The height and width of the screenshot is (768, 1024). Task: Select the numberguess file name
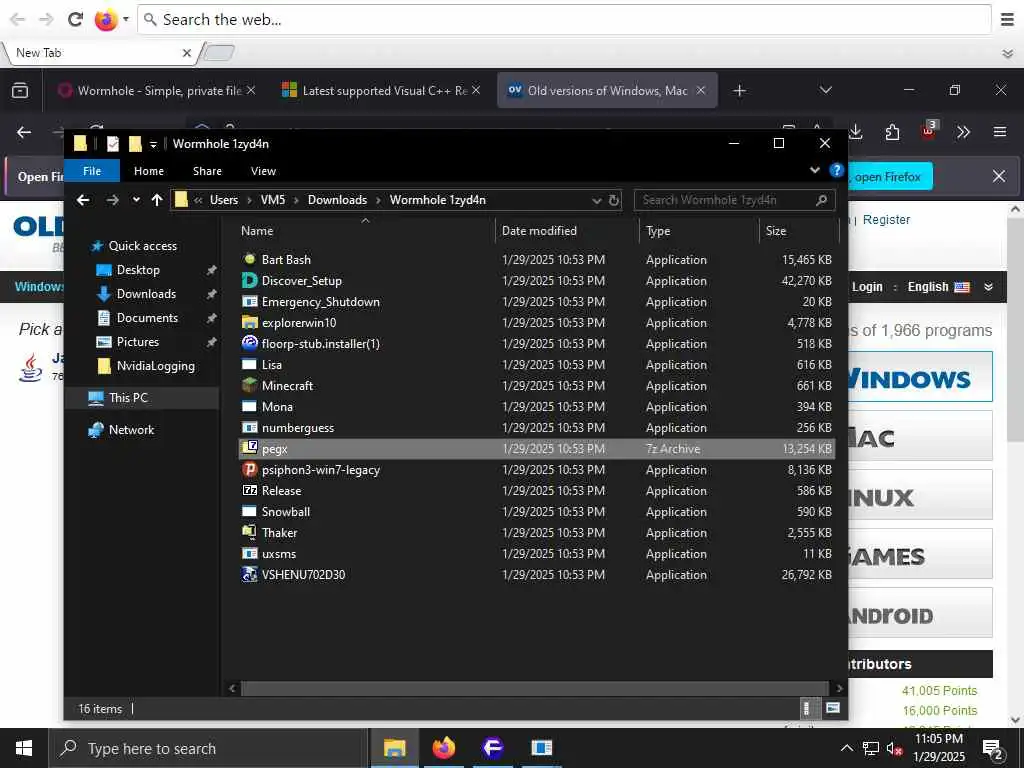[x=298, y=428]
